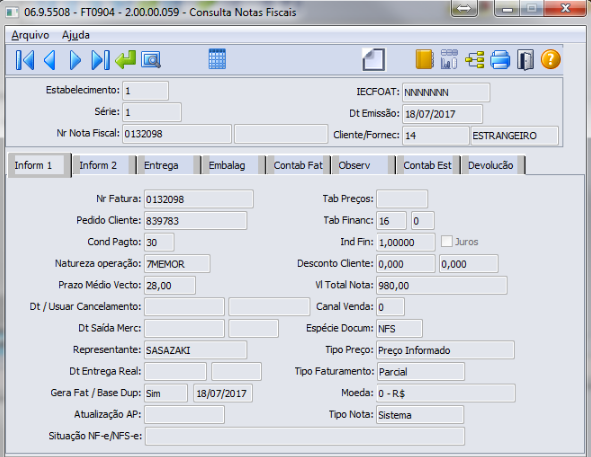Click the Natureza operação field 7MEMOR

click(x=177, y=264)
